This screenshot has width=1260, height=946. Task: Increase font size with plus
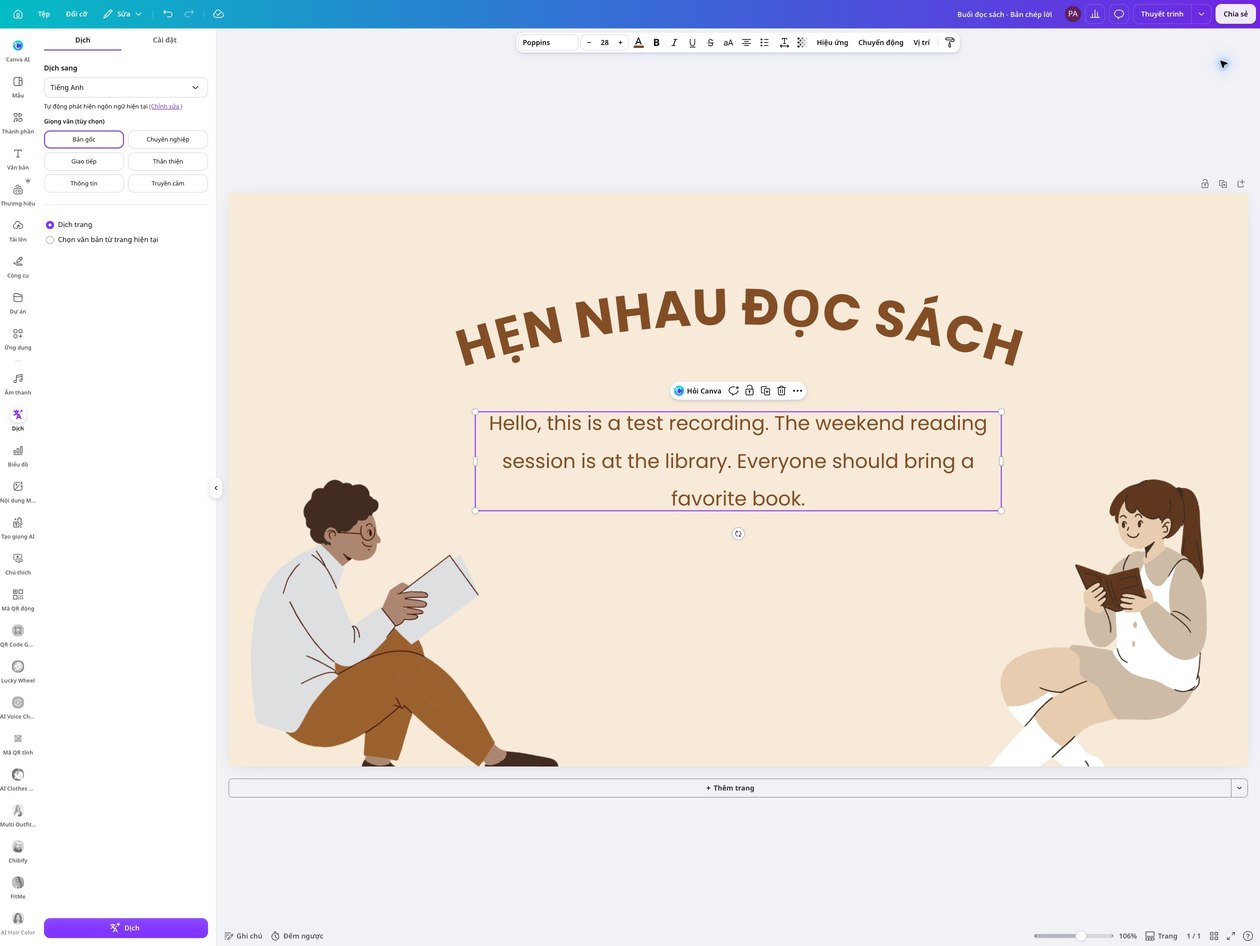click(620, 43)
